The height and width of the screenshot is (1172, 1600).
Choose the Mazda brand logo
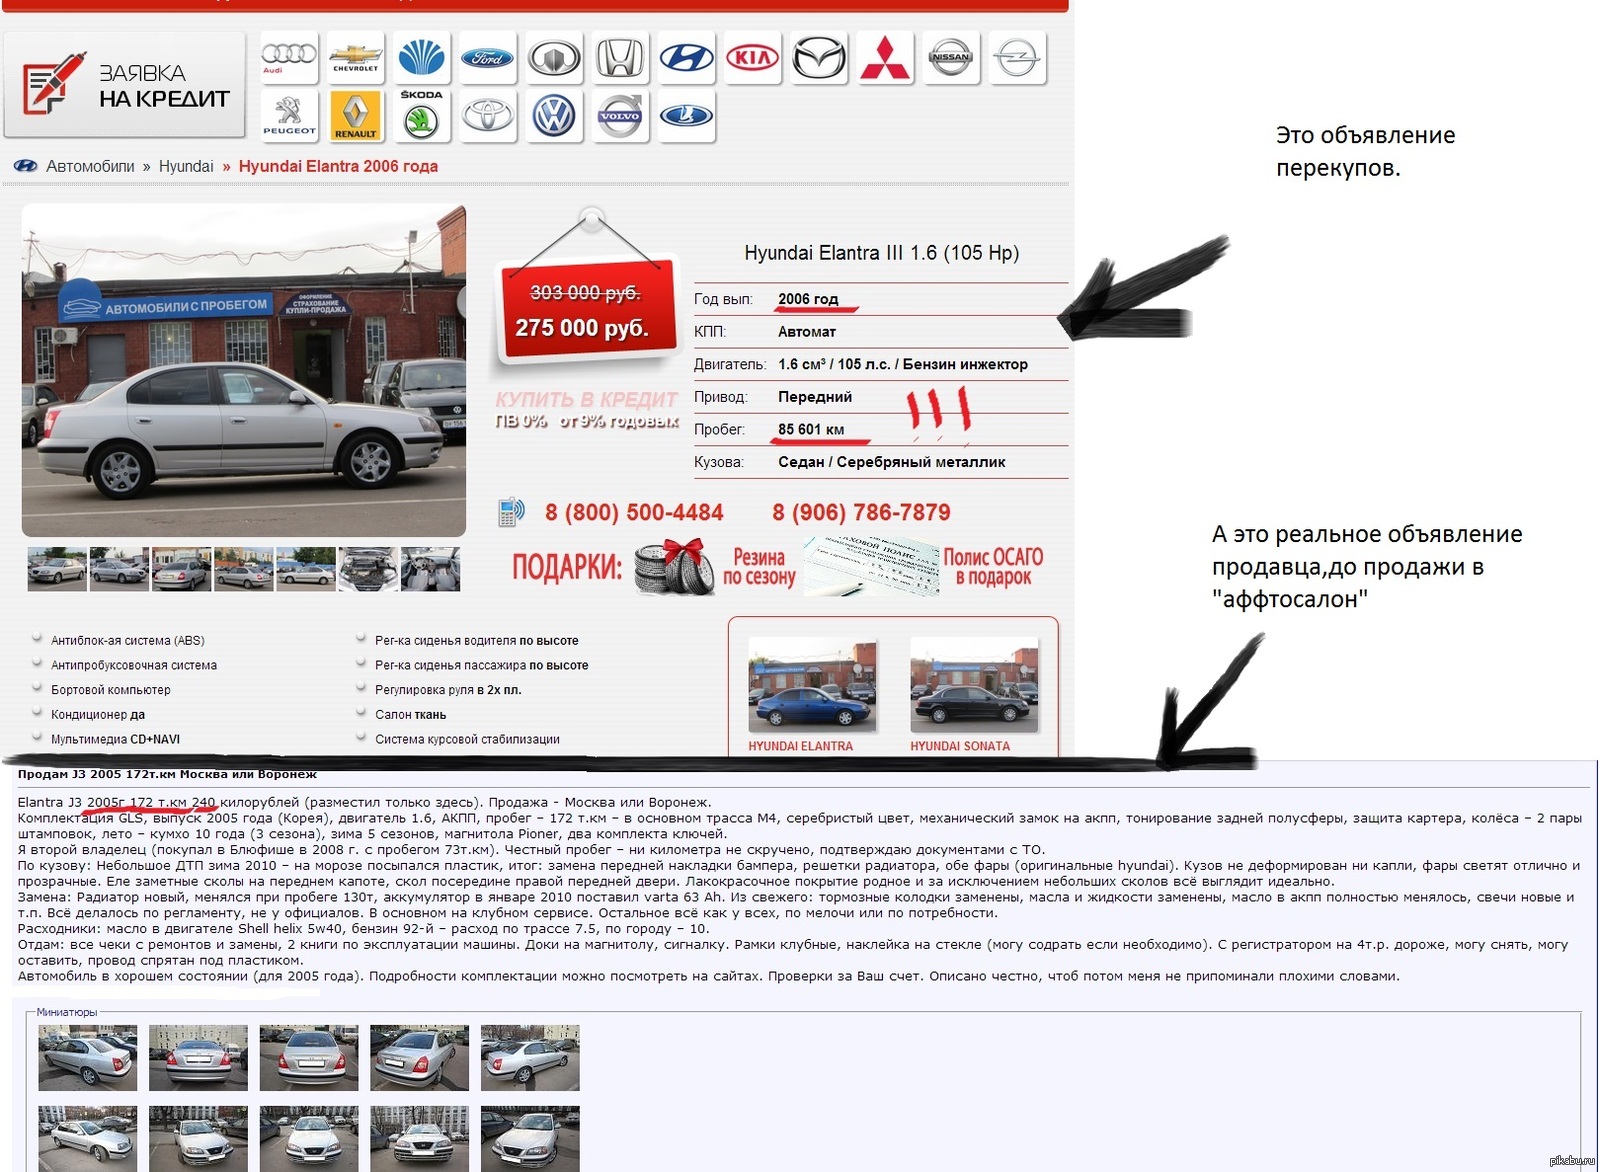click(x=818, y=58)
